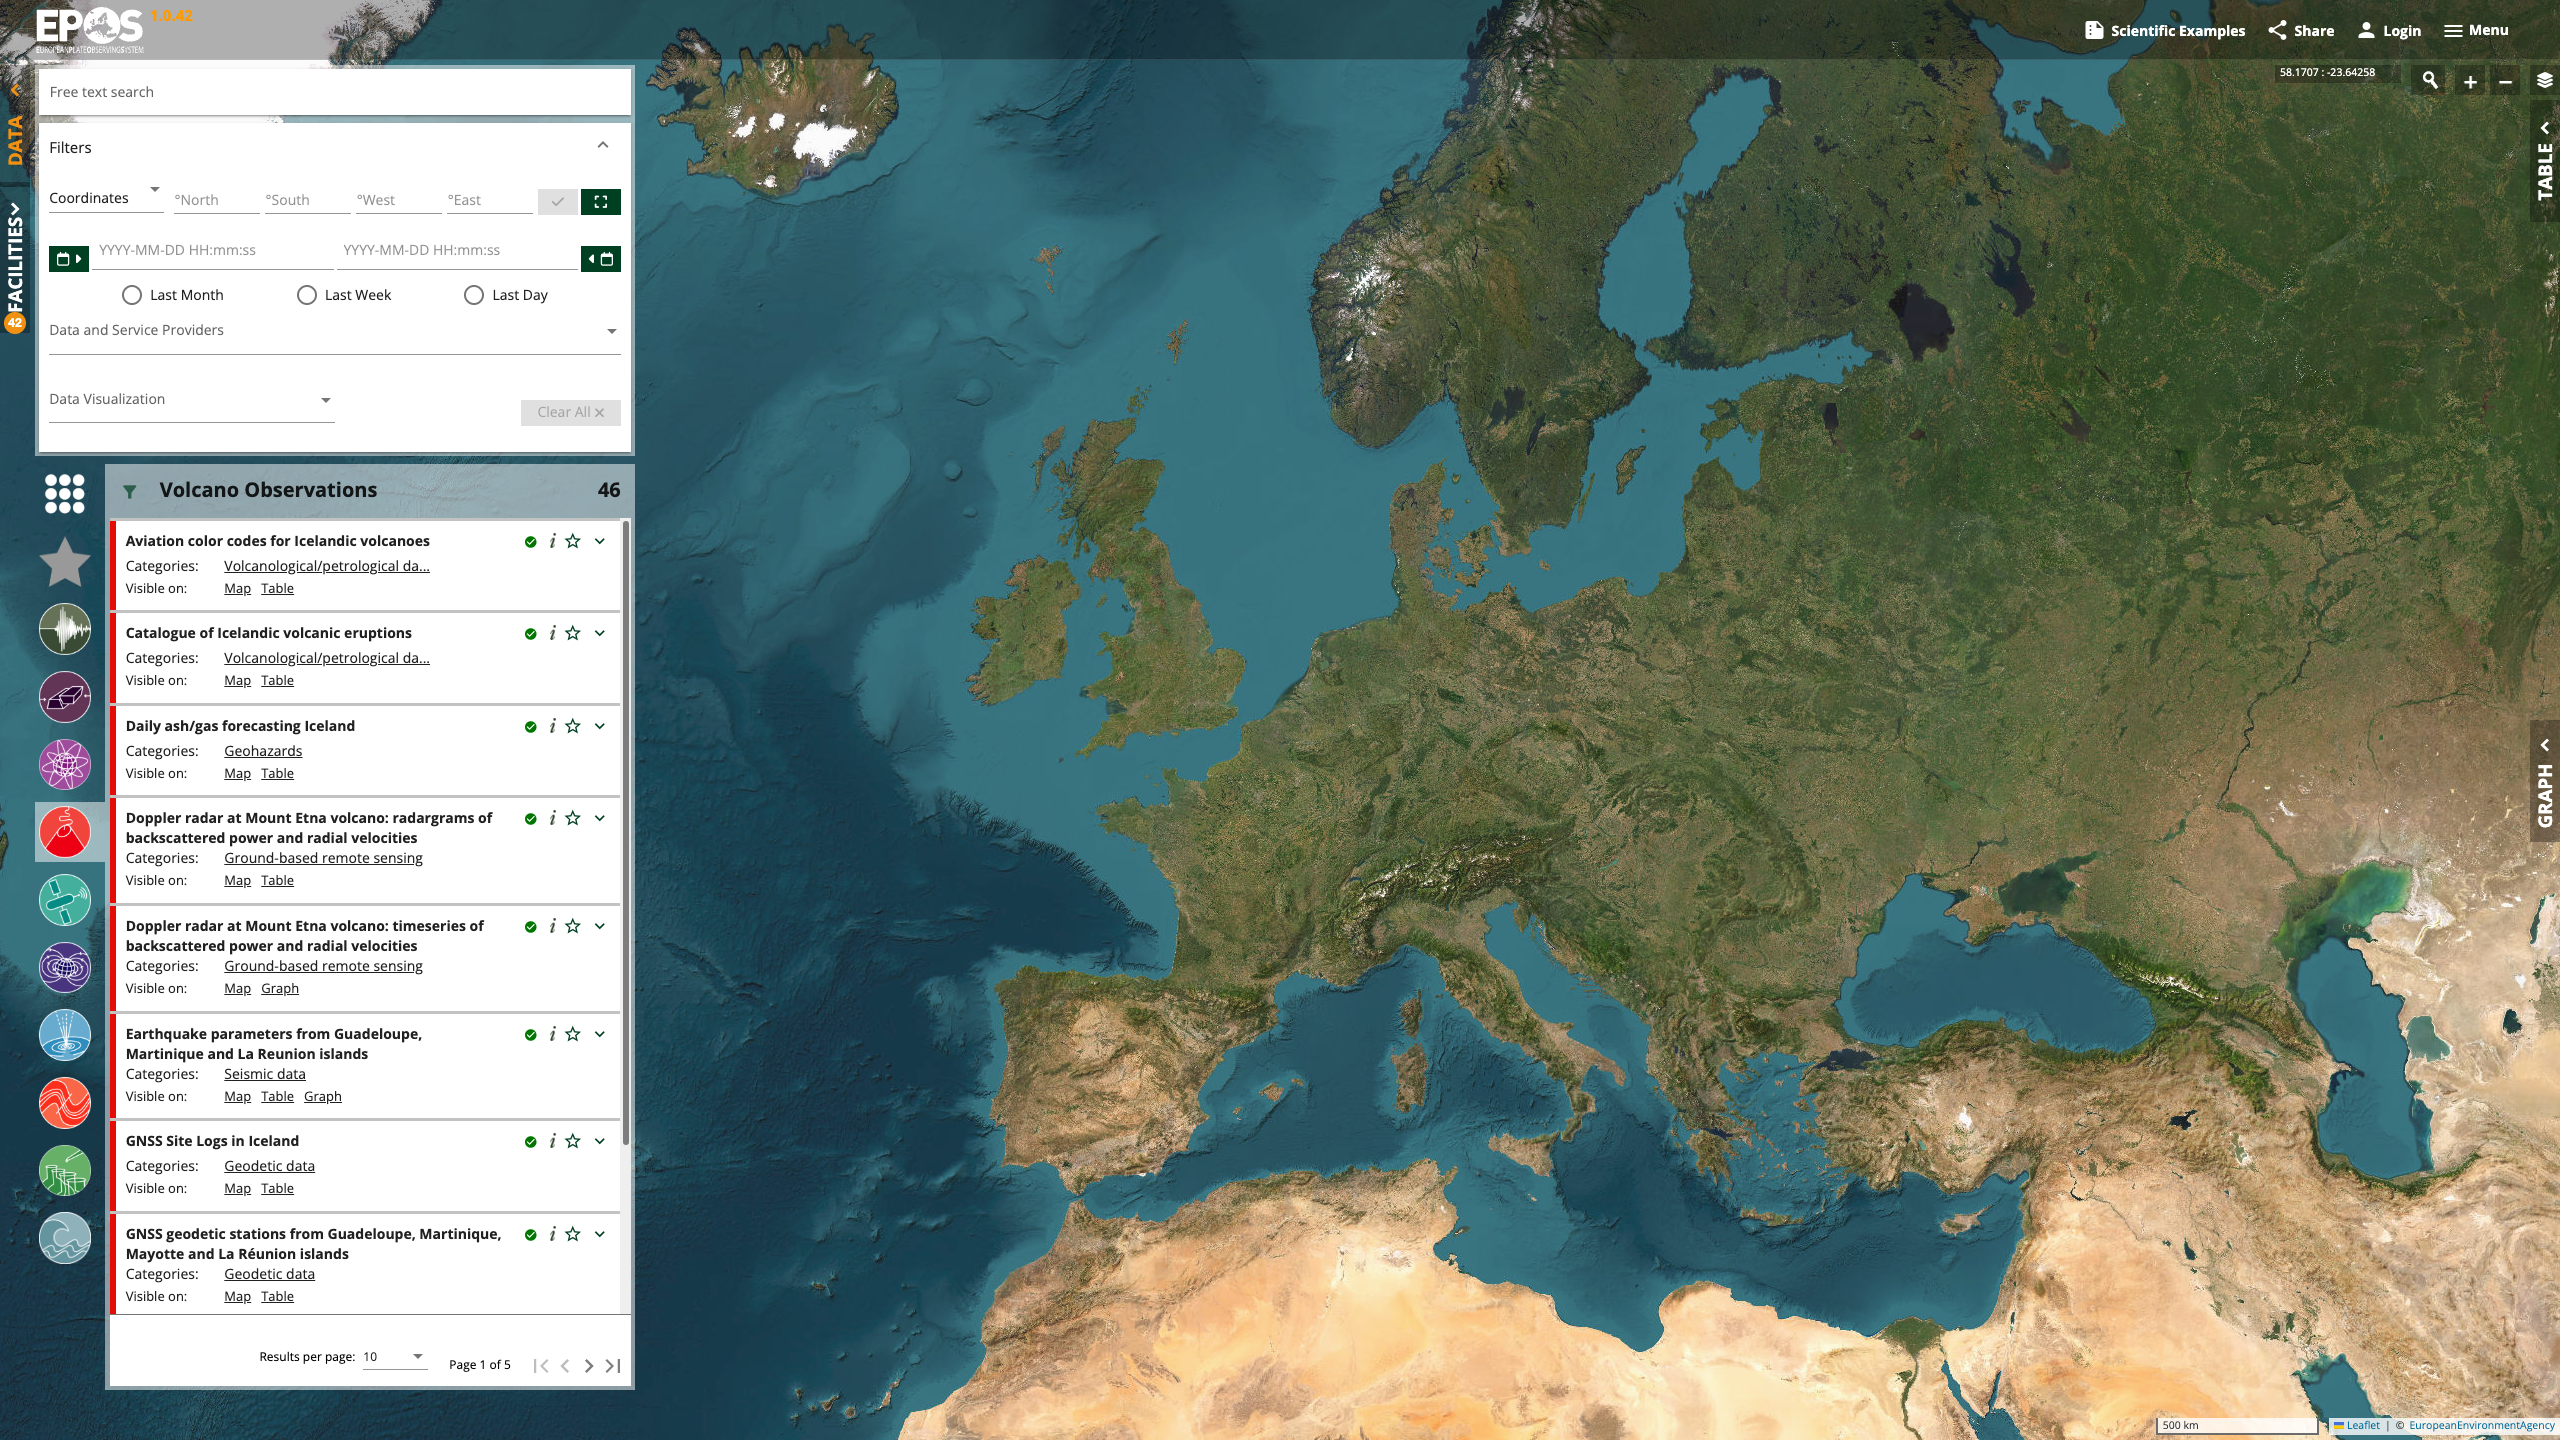Favourite the GNSS Site Logs in Iceland
The width and height of the screenshot is (2560, 1440).
pos(573,1141)
